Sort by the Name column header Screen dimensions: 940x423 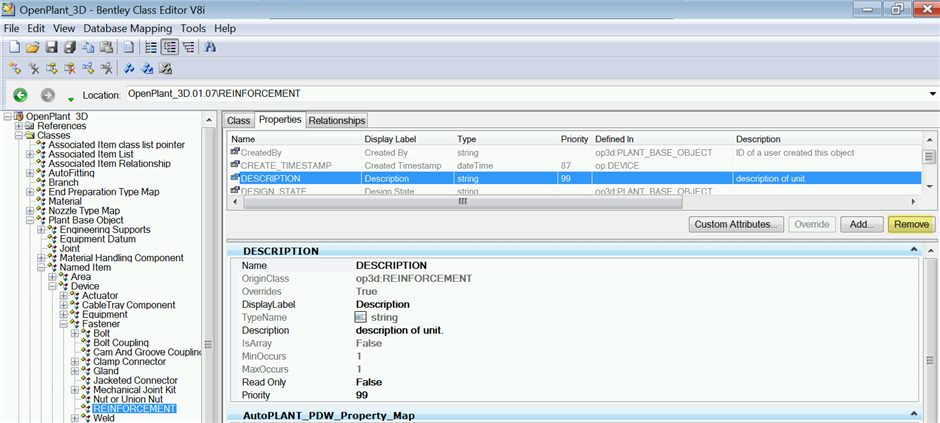pos(294,139)
